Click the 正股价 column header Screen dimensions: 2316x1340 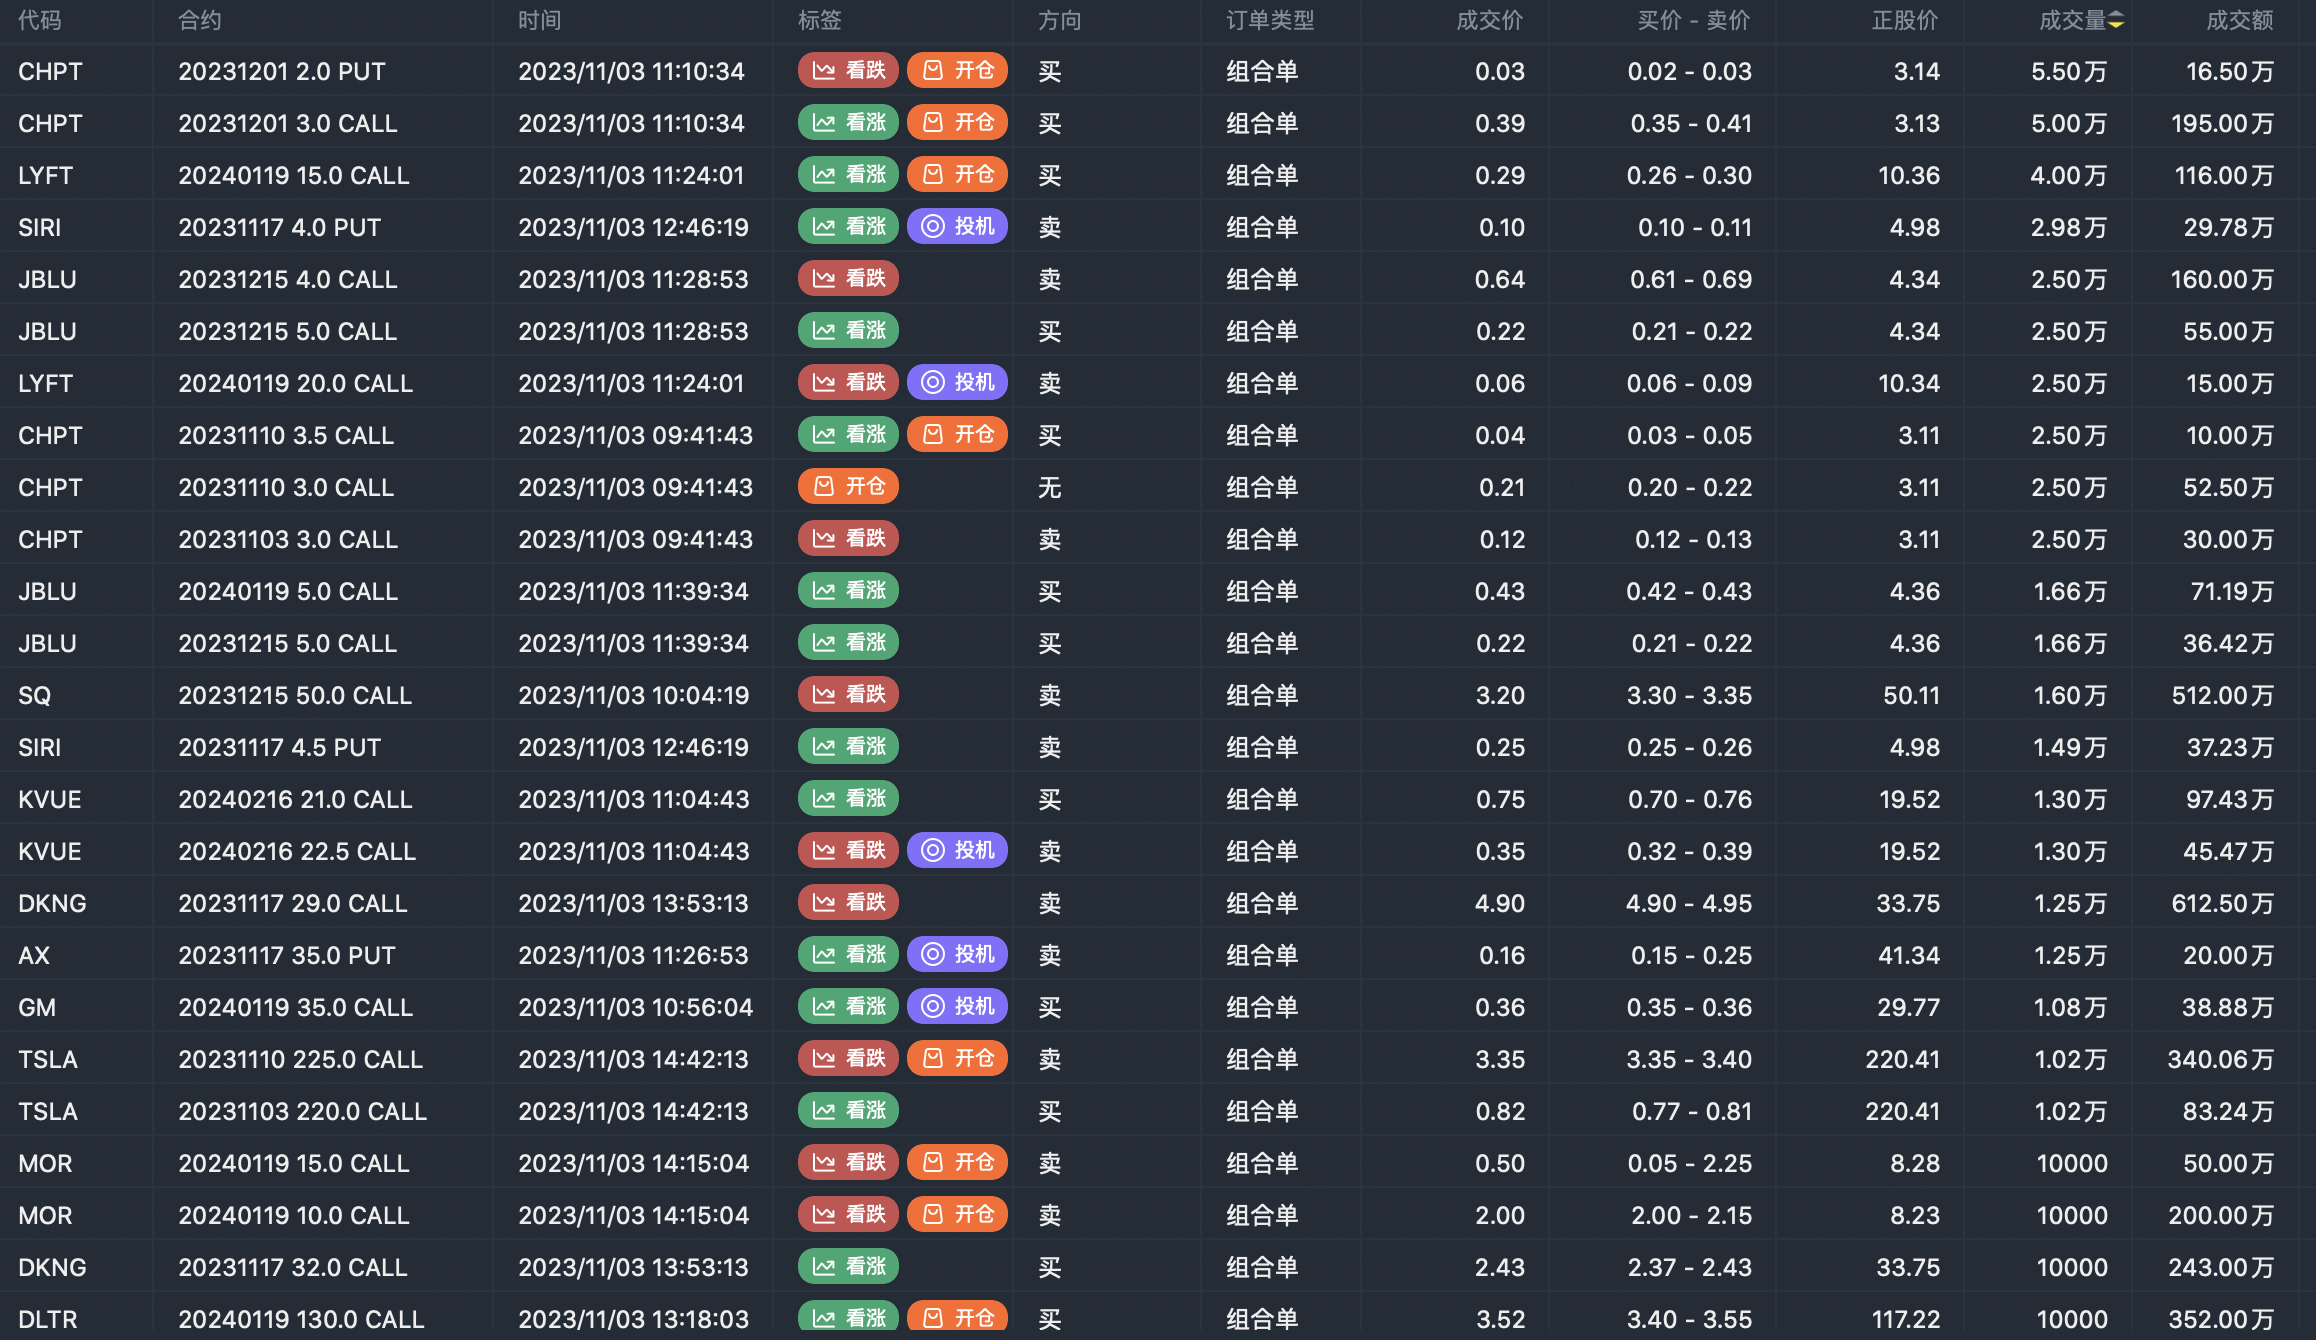click(1906, 21)
